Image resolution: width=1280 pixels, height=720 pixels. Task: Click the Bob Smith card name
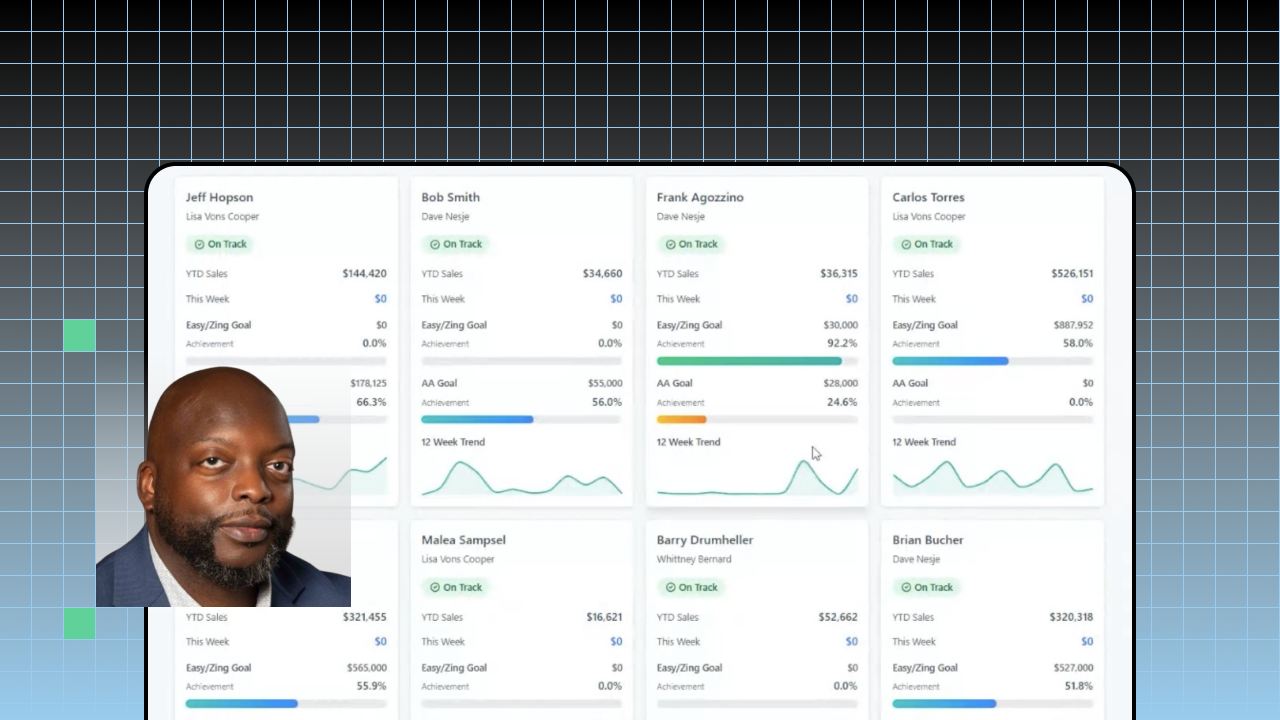450,197
